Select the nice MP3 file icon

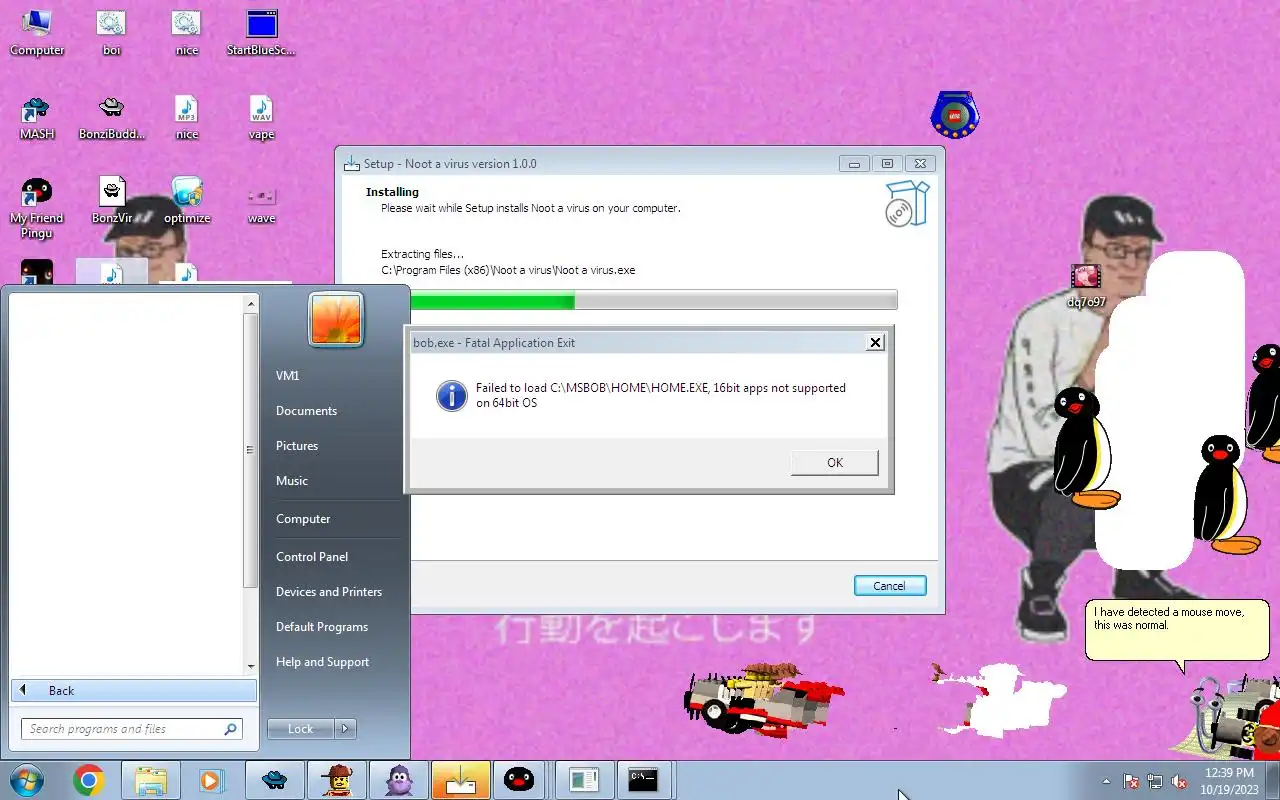pyautogui.click(x=186, y=117)
